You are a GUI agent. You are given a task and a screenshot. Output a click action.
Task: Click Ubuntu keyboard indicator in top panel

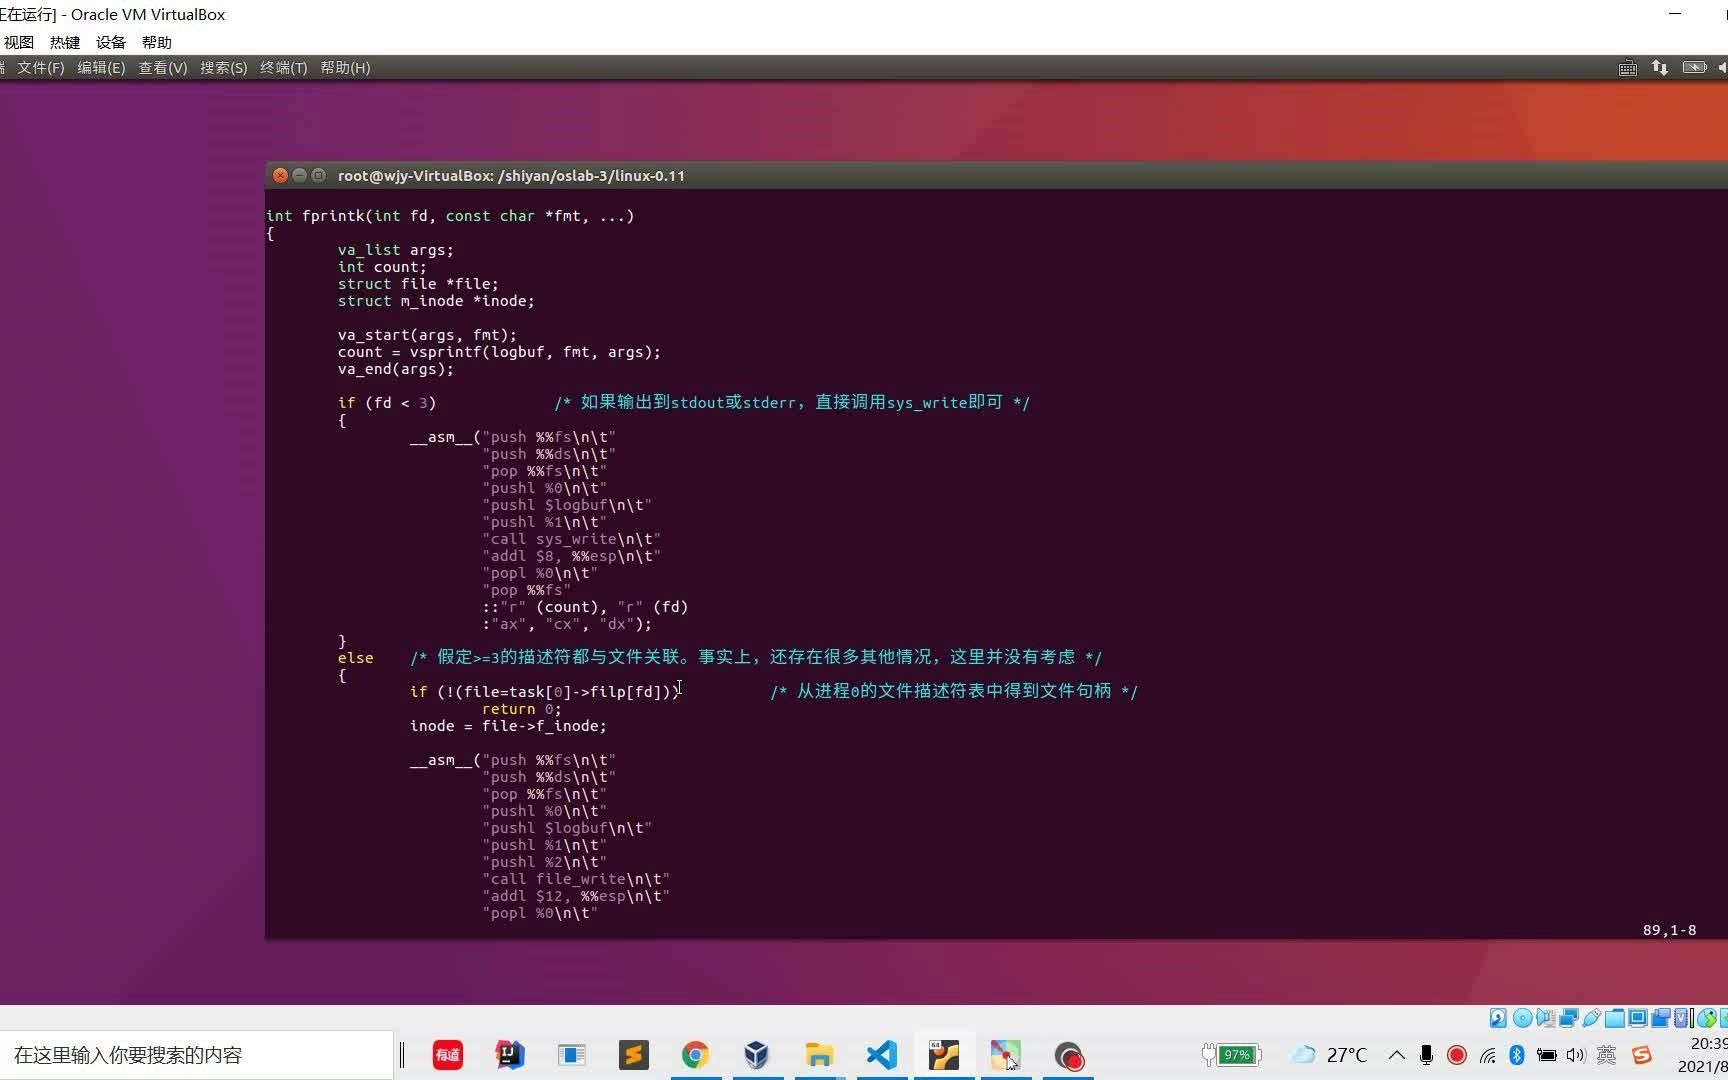coord(1628,68)
